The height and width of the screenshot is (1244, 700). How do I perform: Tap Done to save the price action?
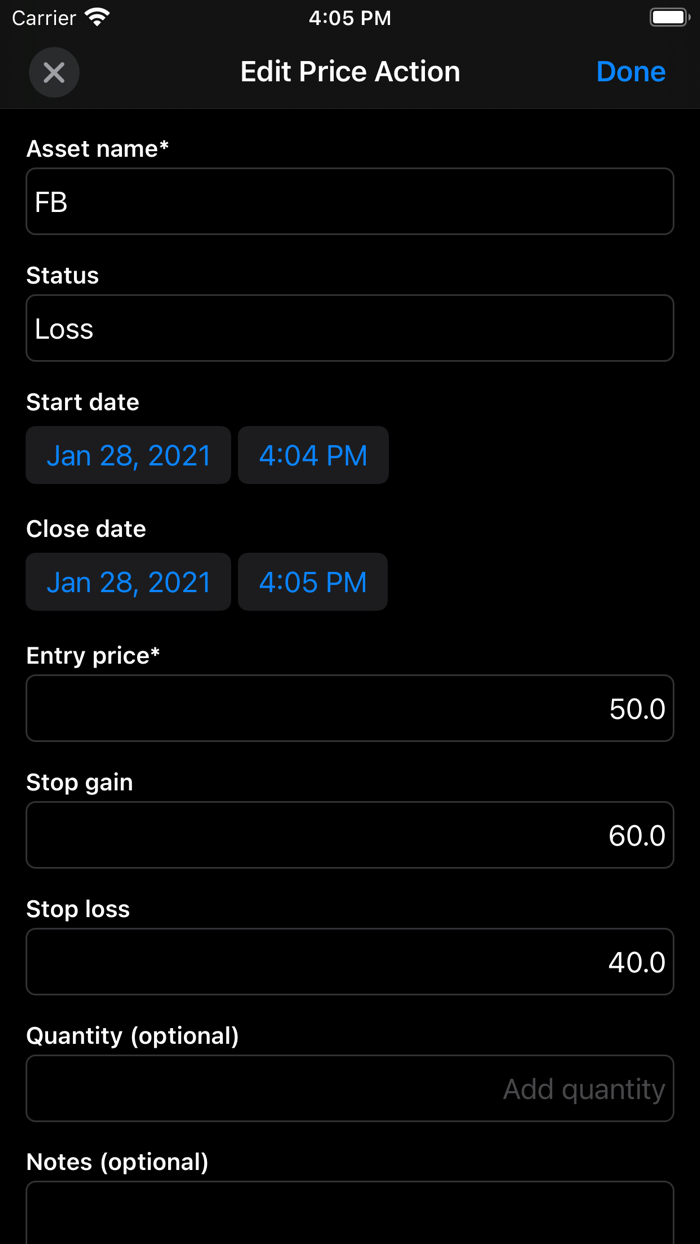(631, 71)
